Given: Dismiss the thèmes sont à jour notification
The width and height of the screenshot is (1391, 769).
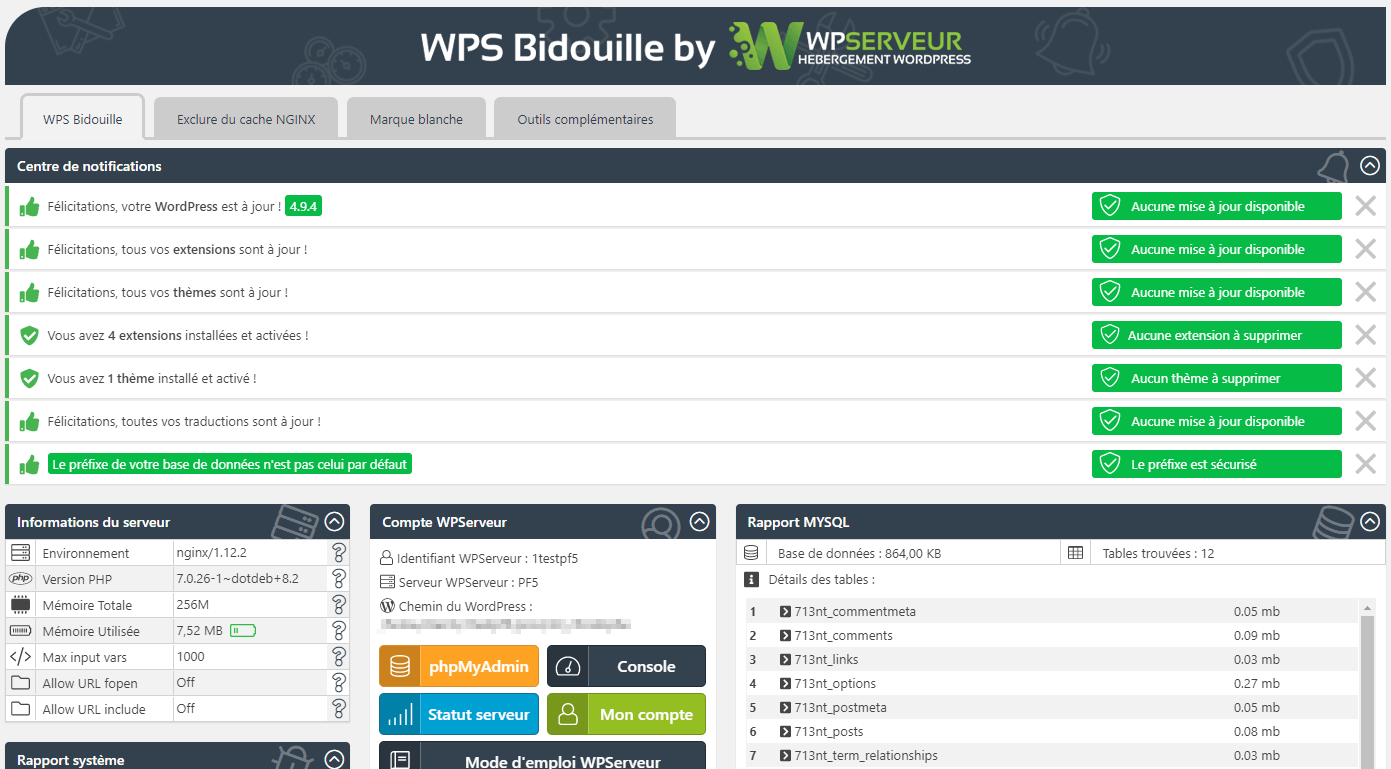Looking at the screenshot, I should pos(1365,292).
